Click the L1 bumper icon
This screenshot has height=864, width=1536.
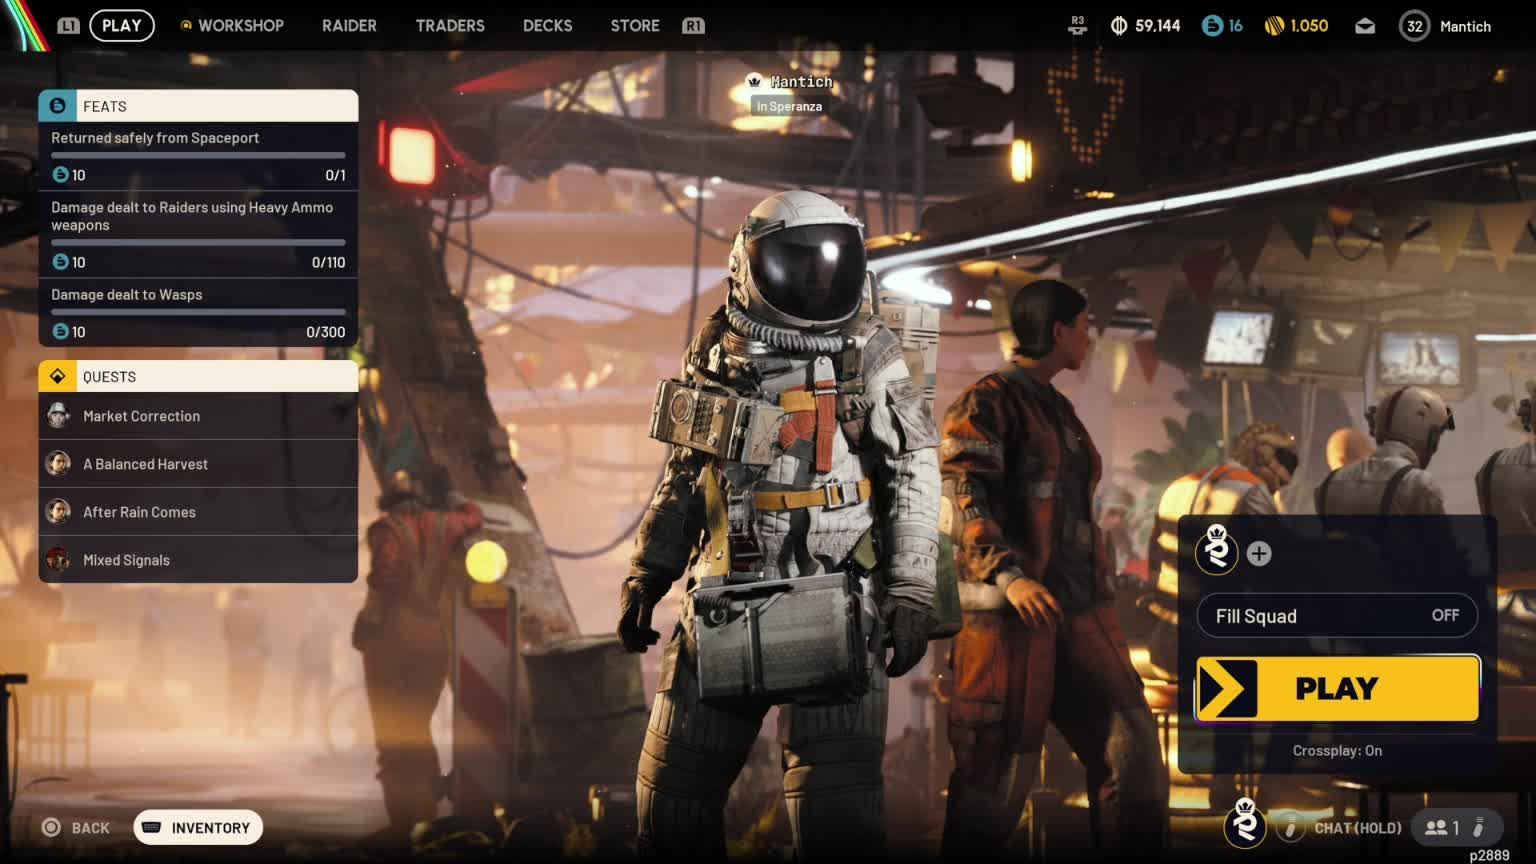(68, 25)
